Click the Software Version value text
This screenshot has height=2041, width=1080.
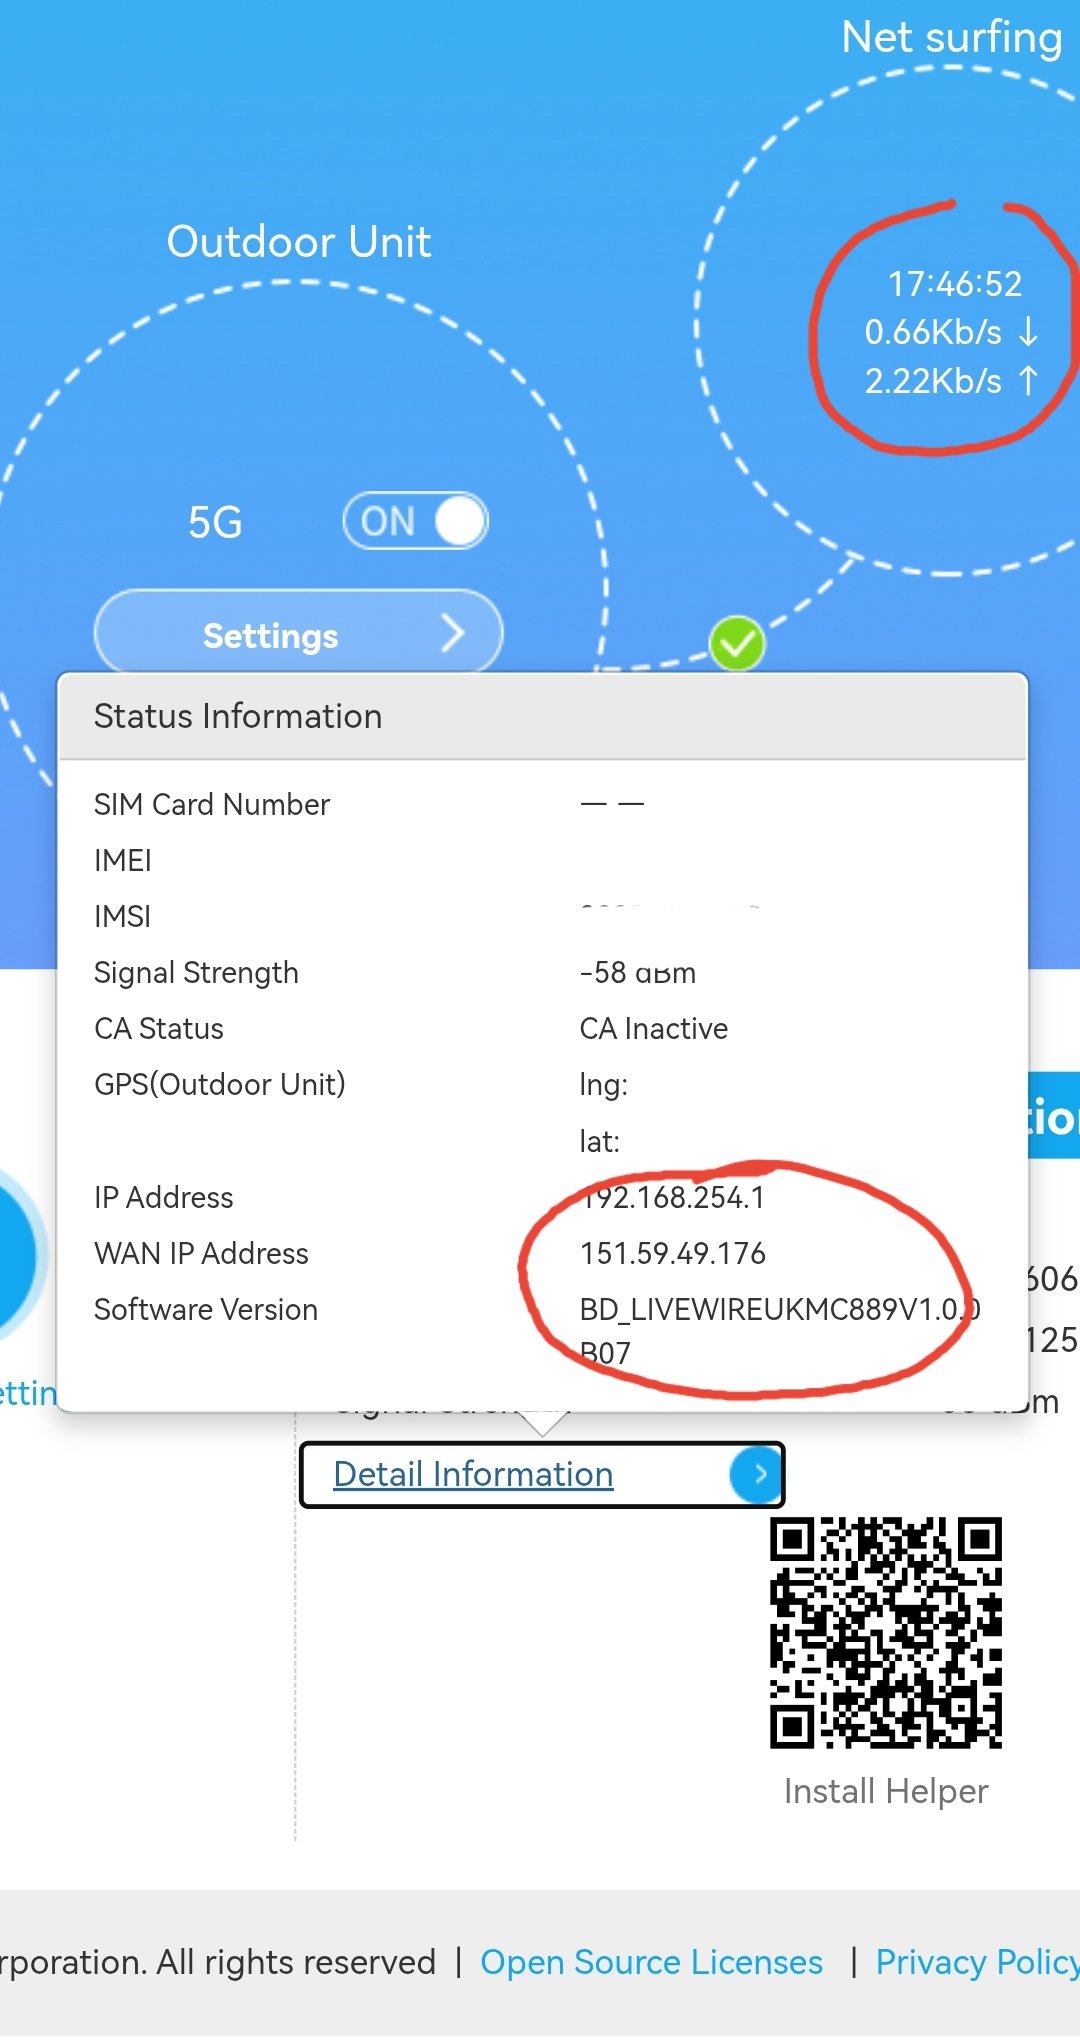coord(780,1330)
